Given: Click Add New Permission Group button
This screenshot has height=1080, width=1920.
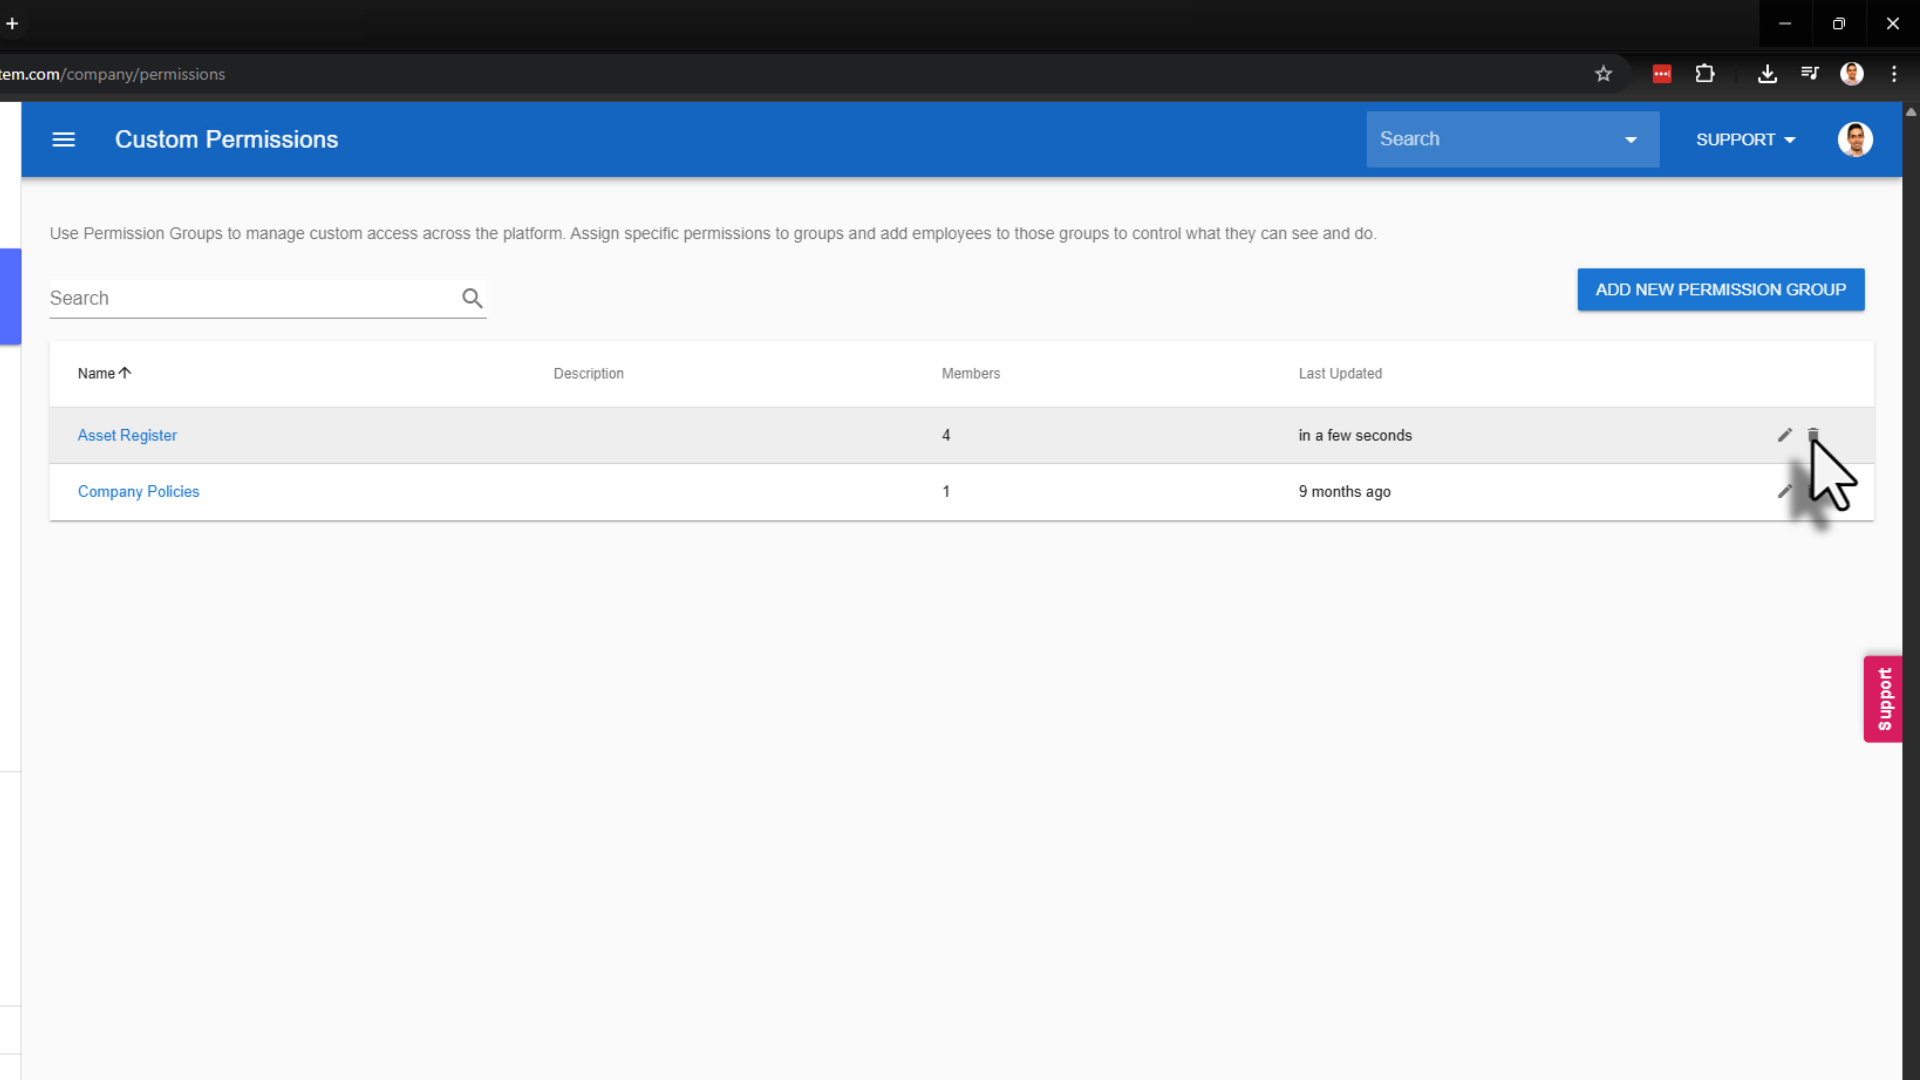Looking at the screenshot, I should click(1720, 290).
